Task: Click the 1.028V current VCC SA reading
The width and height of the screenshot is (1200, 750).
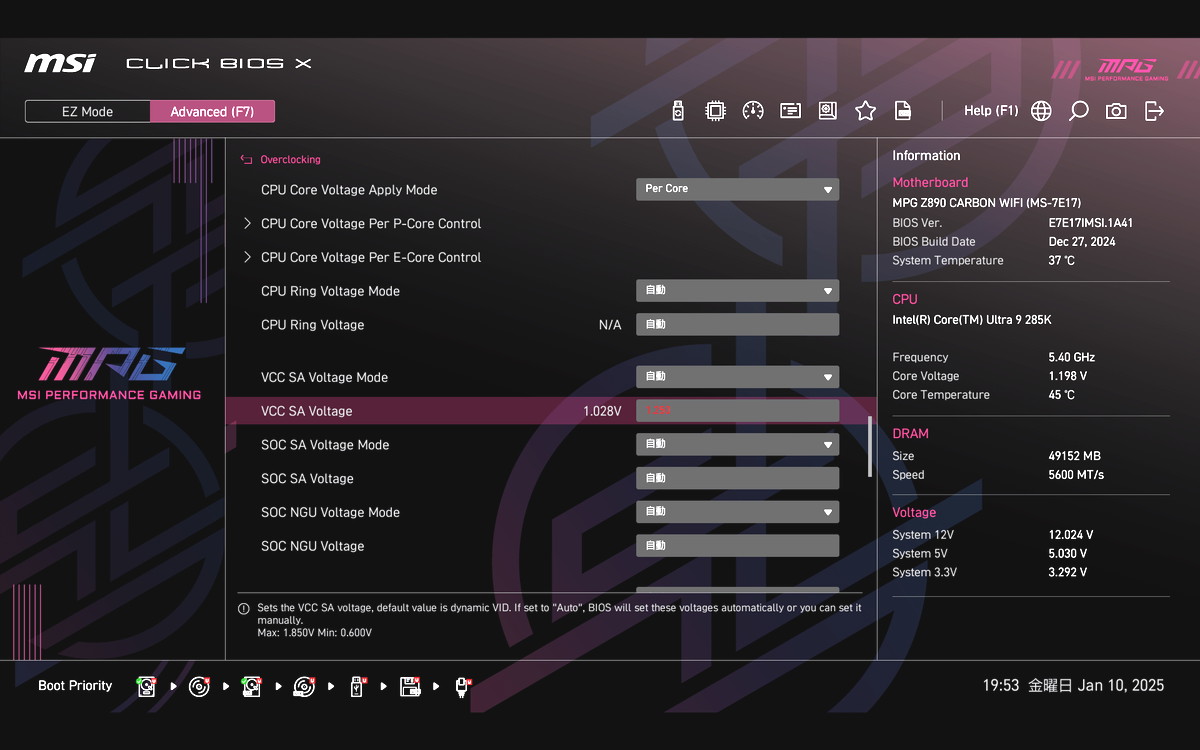Action: tap(602, 411)
